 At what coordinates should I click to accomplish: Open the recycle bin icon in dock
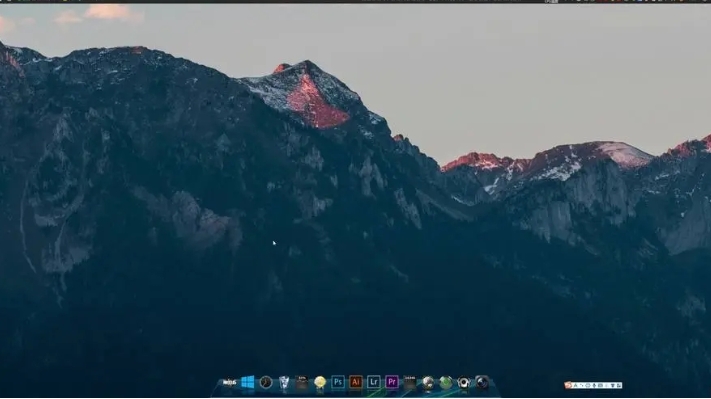click(x=284, y=383)
